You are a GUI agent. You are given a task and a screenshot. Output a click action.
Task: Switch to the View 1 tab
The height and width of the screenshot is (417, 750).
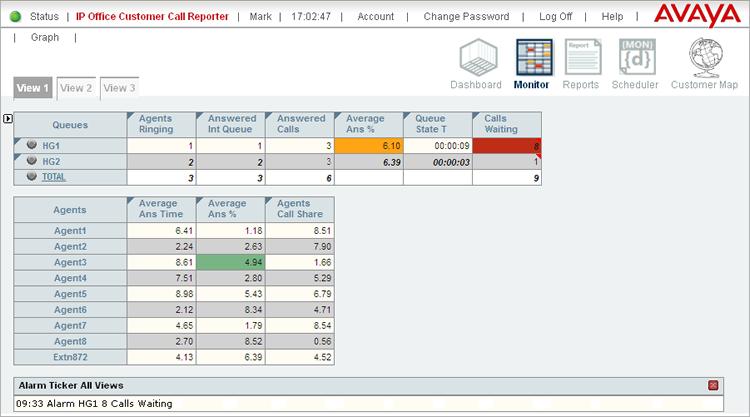(33, 88)
